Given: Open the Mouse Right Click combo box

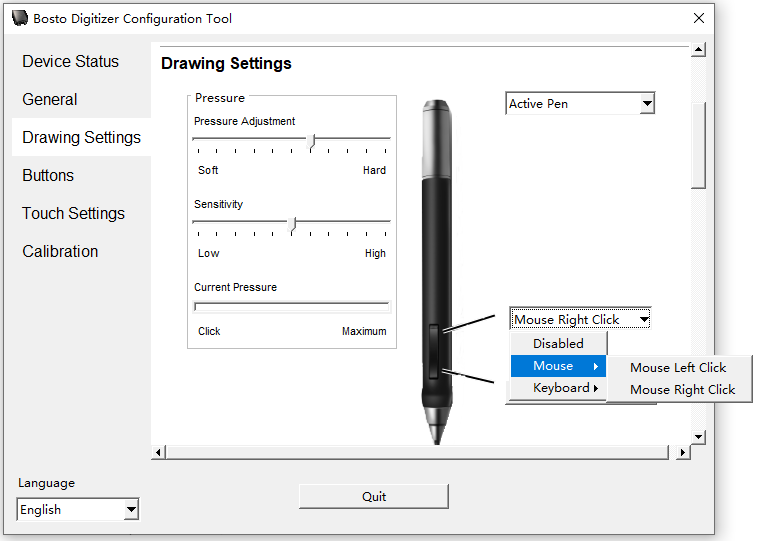Looking at the screenshot, I should 580,319.
